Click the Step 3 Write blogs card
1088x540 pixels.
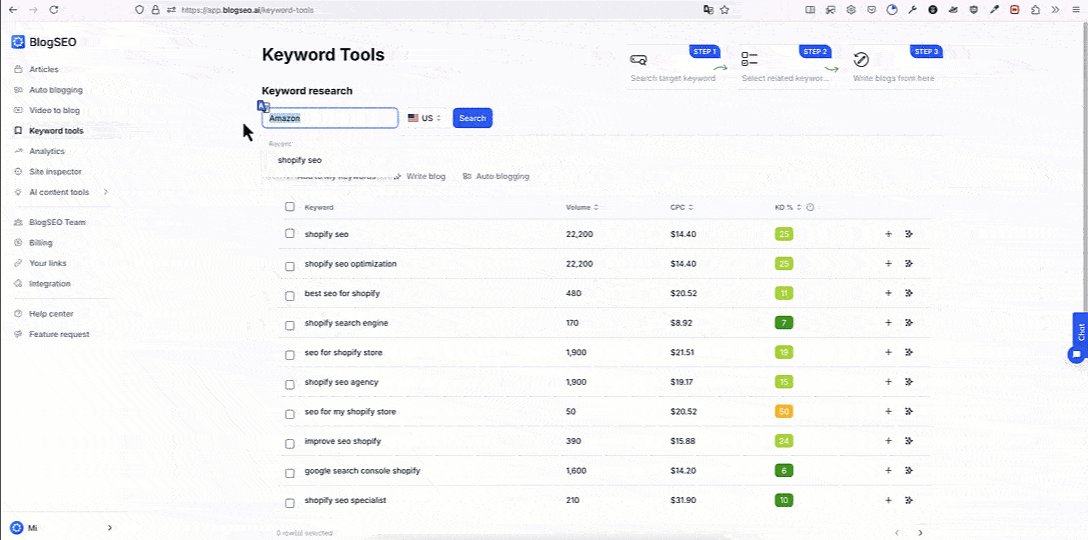[896, 66]
